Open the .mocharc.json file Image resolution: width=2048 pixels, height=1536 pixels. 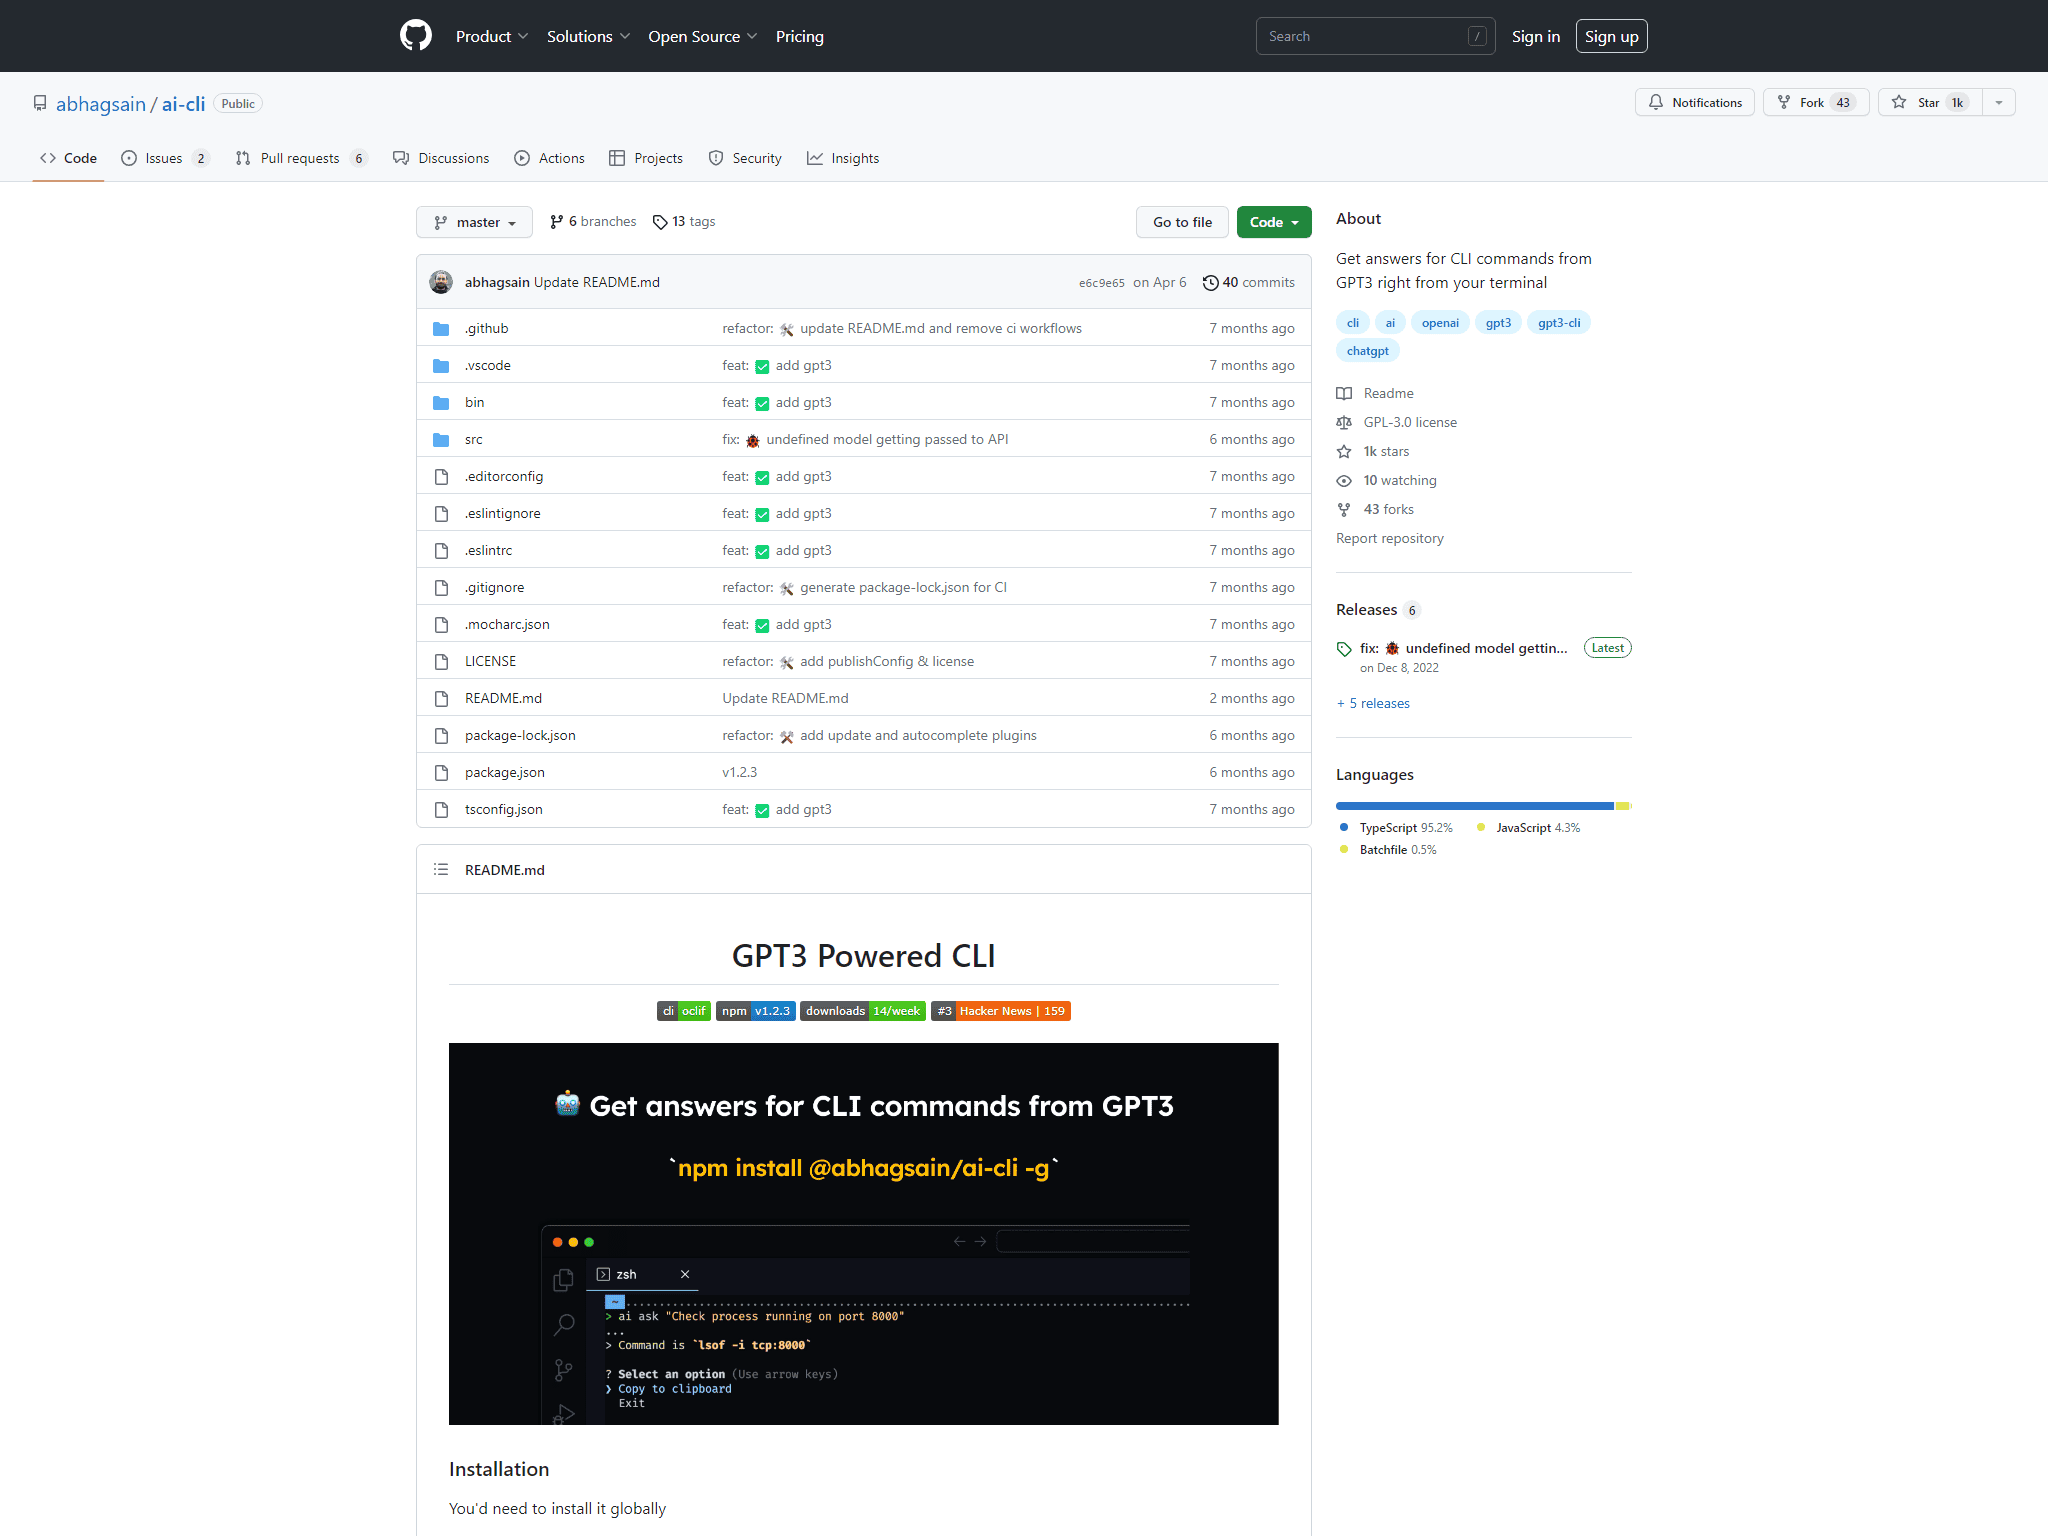point(507,624)
